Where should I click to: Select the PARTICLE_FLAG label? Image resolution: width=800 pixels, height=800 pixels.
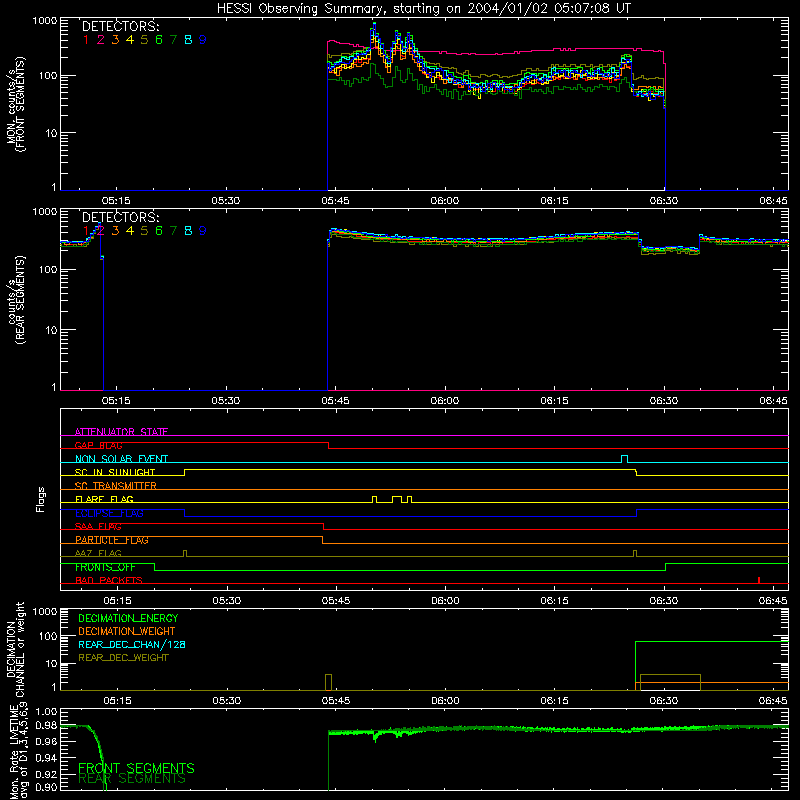click(x=112, y=540)
